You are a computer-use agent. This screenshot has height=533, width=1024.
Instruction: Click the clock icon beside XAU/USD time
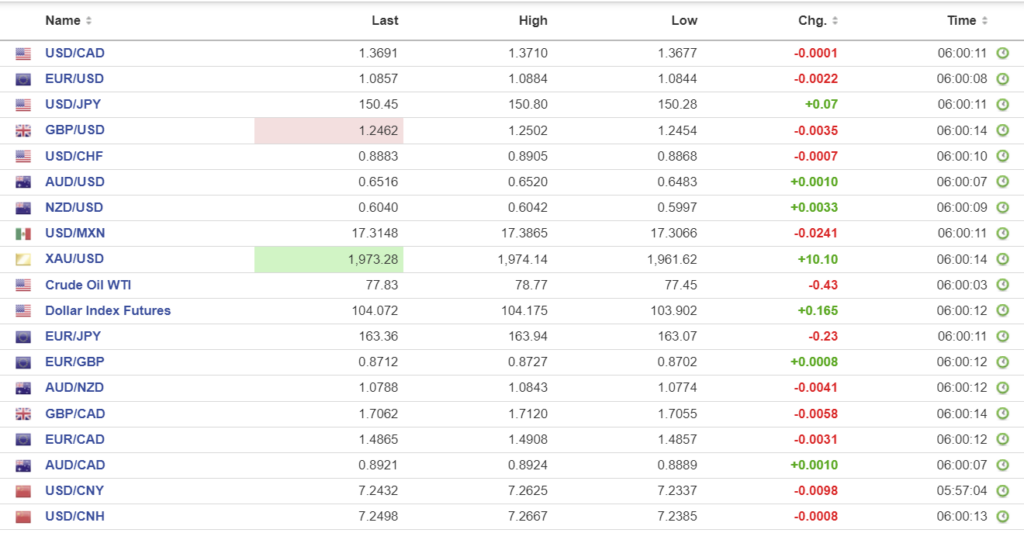[x=1002, y=260]
